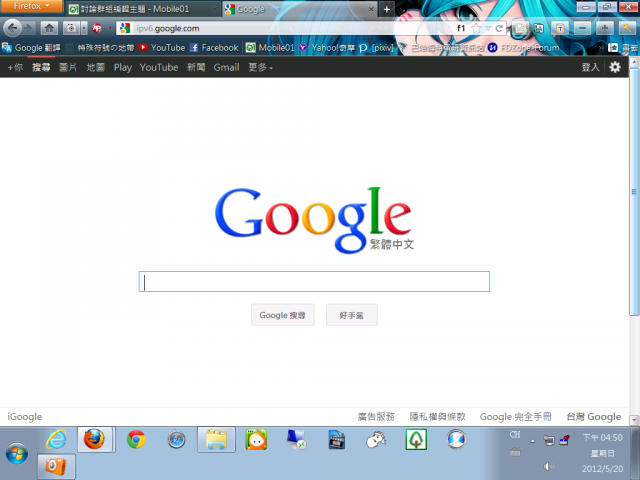Click the volume speaker tray icon
Screen dimensions: 640x480
pyautogui.click(x=549, y=466)
